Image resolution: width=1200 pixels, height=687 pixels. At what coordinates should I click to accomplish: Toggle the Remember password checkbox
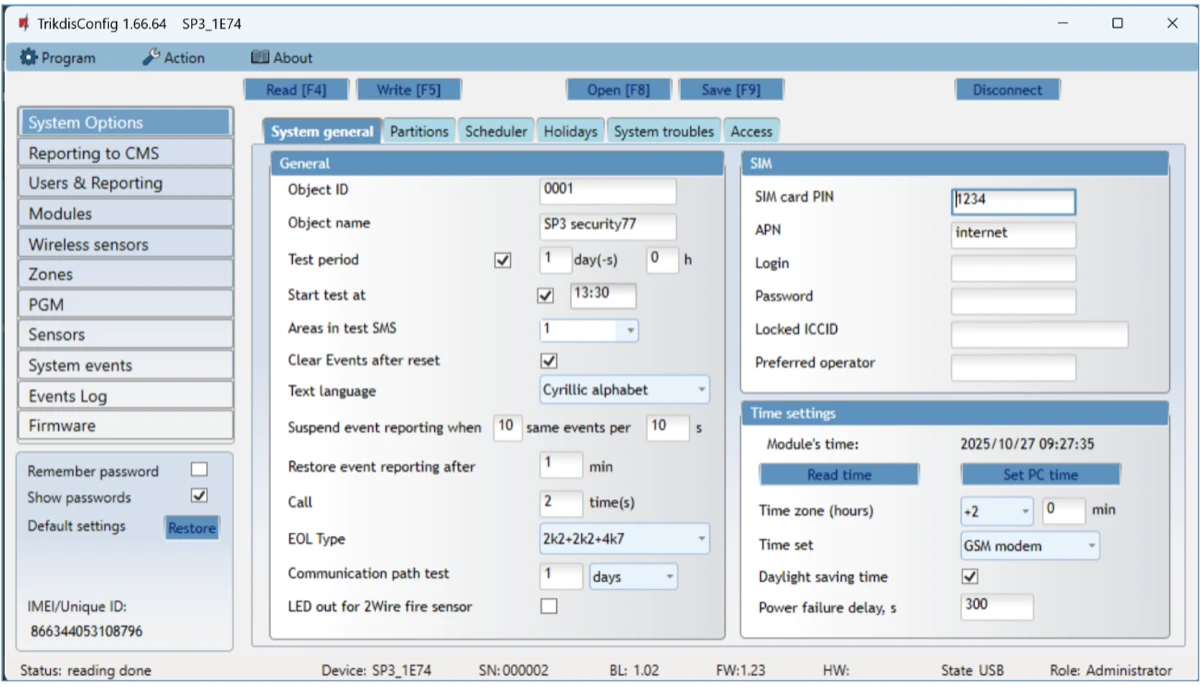199,470
